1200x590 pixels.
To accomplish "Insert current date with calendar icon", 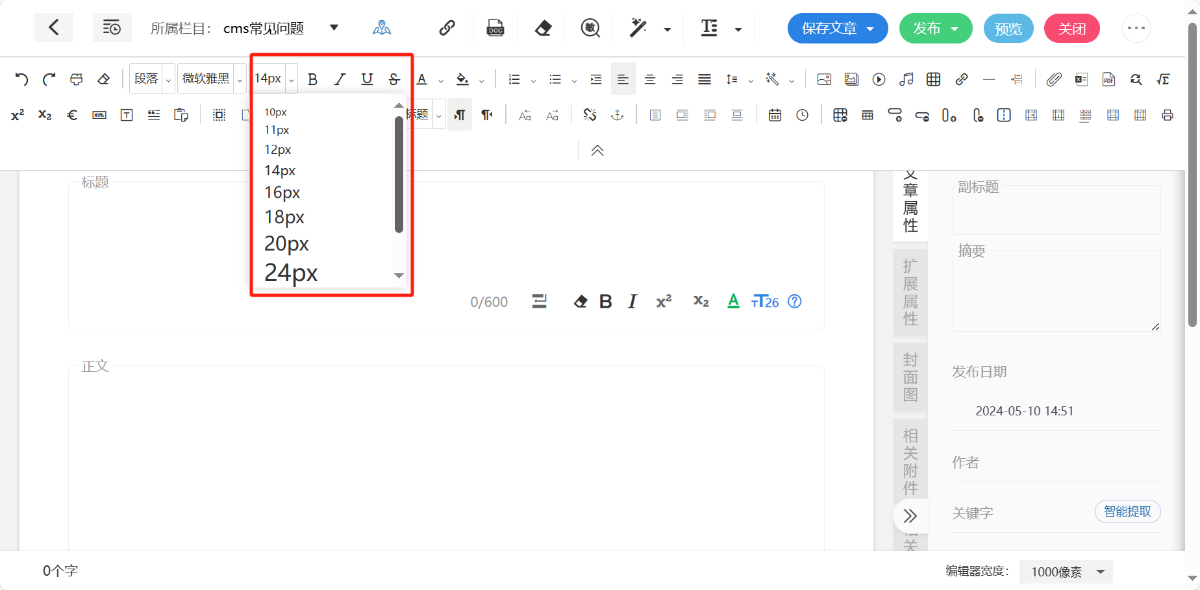I will [x=774, y=115].
